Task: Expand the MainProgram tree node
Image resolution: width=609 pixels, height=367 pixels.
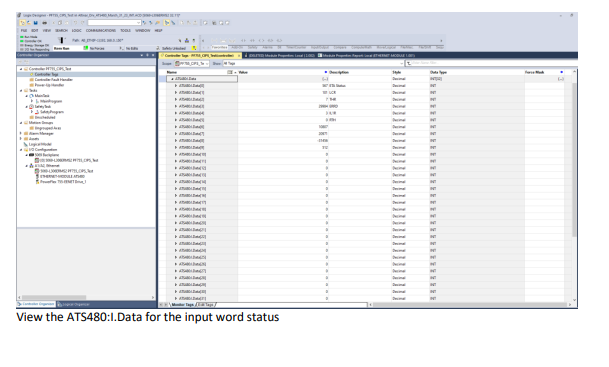Action: (x=32, y=101)
